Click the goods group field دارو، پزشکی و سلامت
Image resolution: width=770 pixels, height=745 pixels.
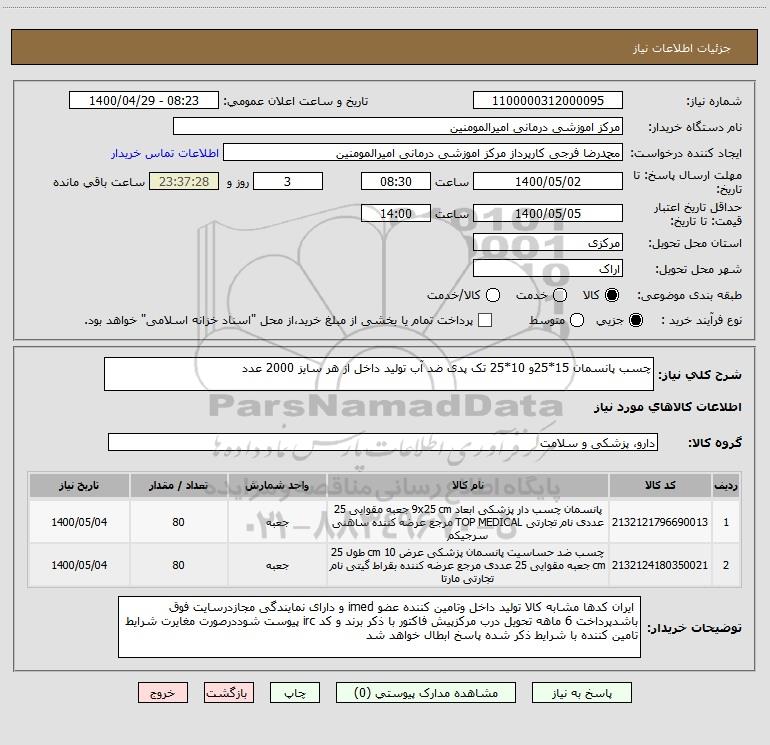[383, 442]
